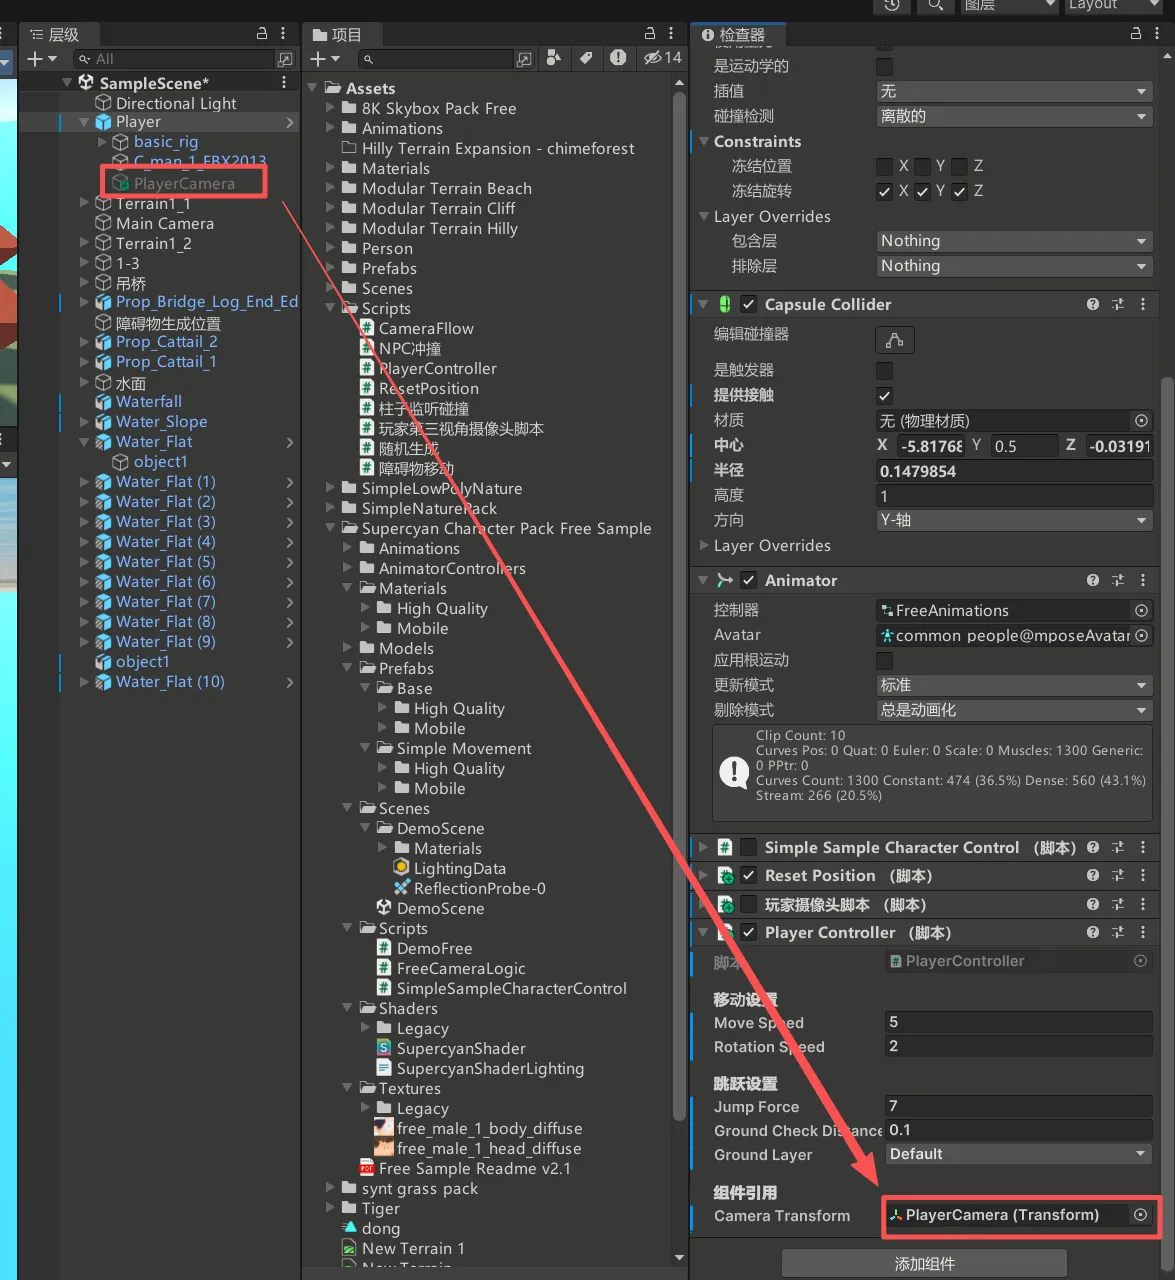Click the 半径 value field 0.1479854
The height and width of the screenshot is (1280, 1175).
tap(1014, 471)
